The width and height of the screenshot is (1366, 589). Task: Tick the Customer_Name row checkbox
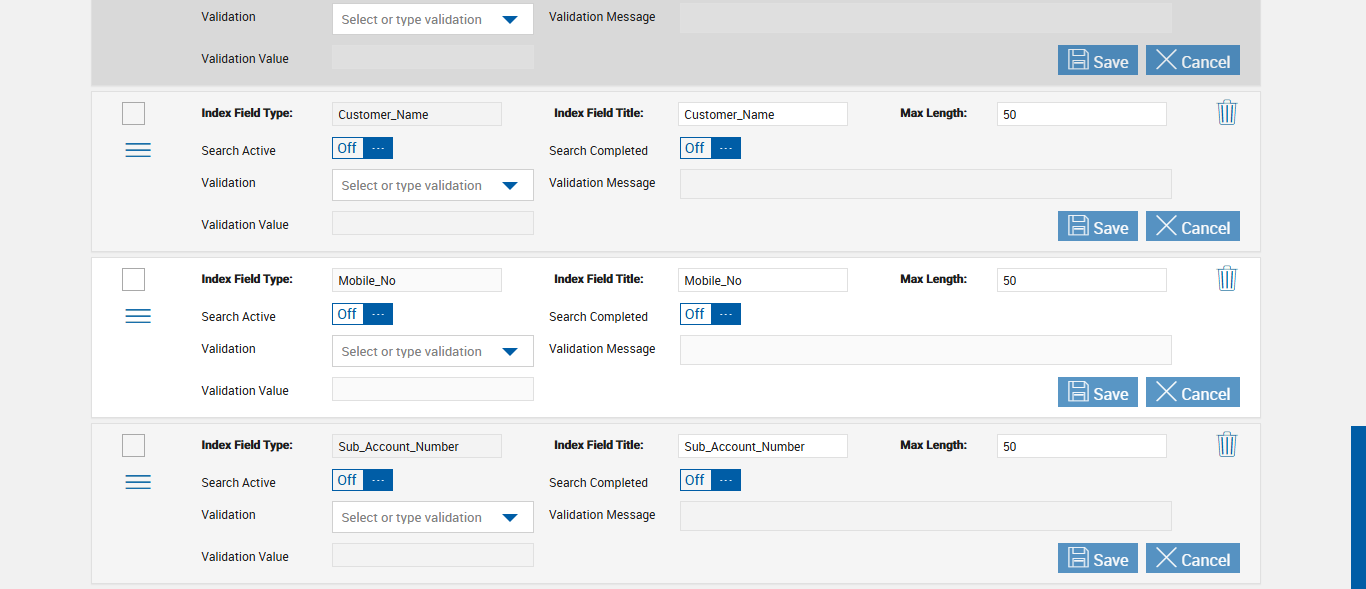(x=133, y=114)
